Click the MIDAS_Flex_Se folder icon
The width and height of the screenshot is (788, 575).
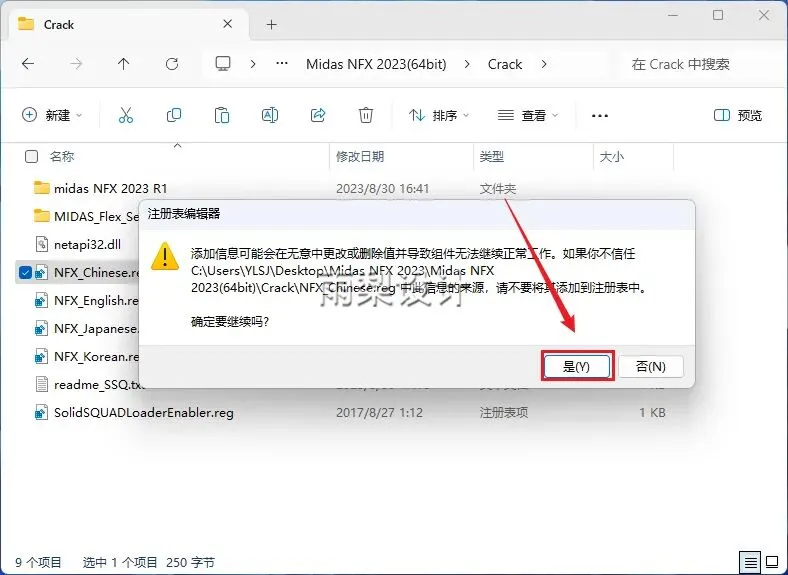point(41,216)
